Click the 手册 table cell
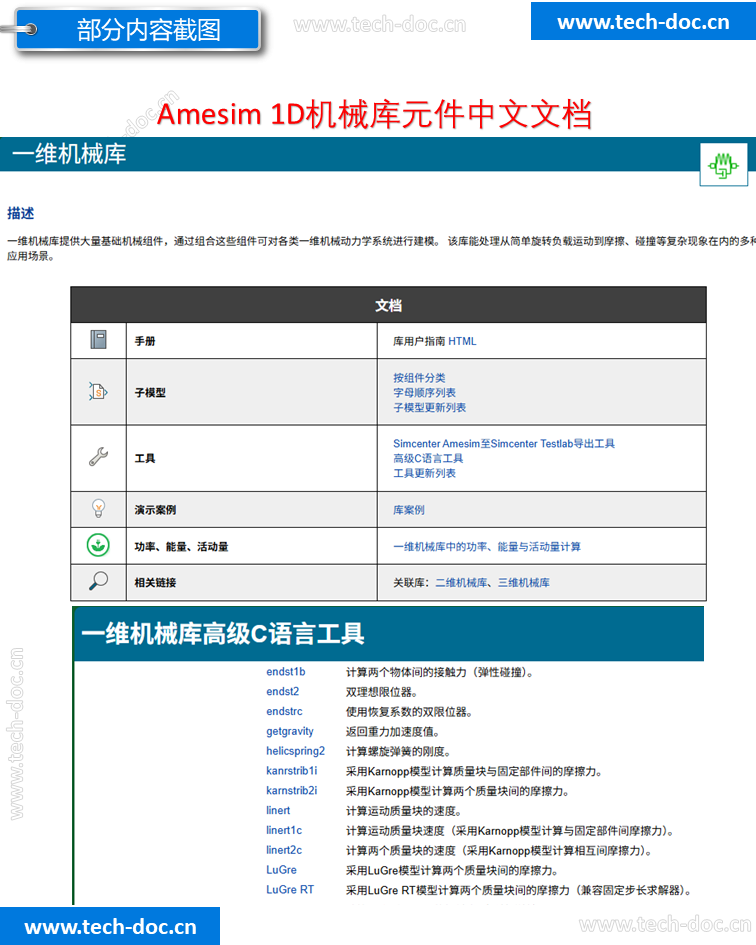This screenshot has height=945, width=756. [252, 341]
